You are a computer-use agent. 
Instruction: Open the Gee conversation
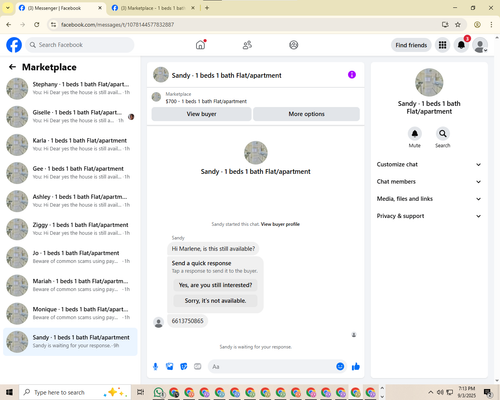70,173
